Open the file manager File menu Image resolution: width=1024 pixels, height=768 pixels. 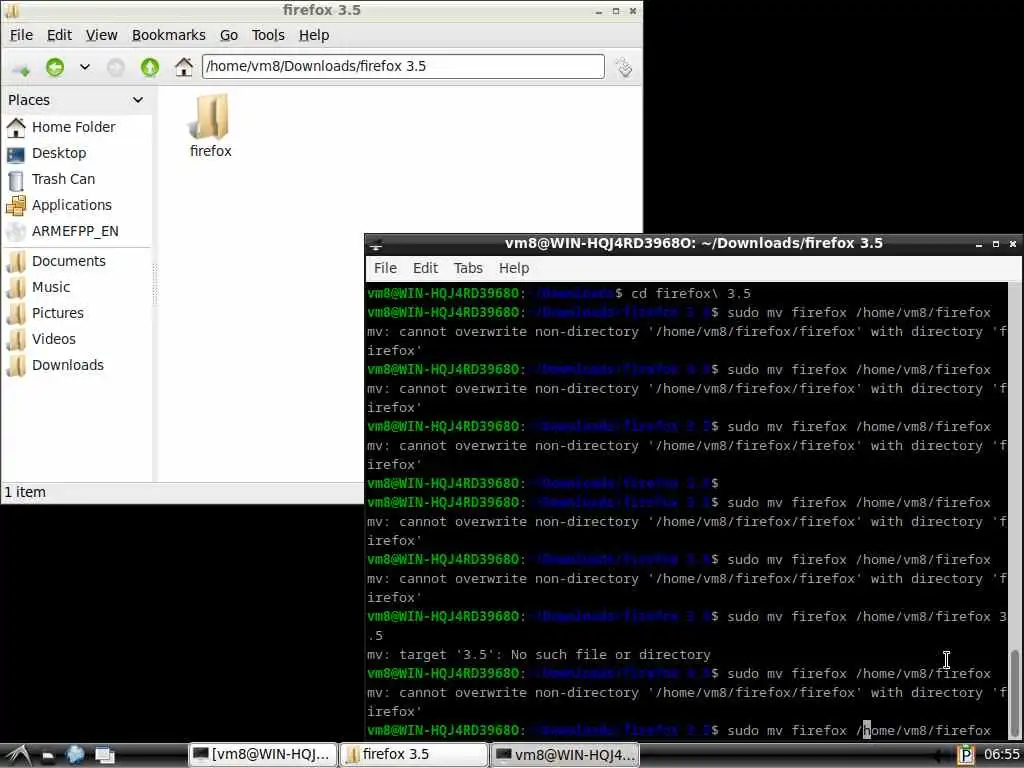[21, 35]
